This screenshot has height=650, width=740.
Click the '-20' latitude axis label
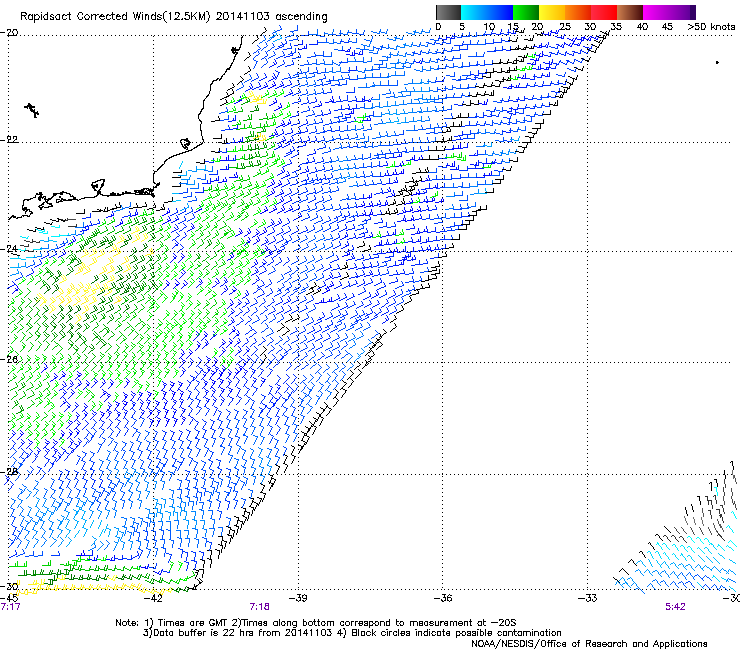9,33
